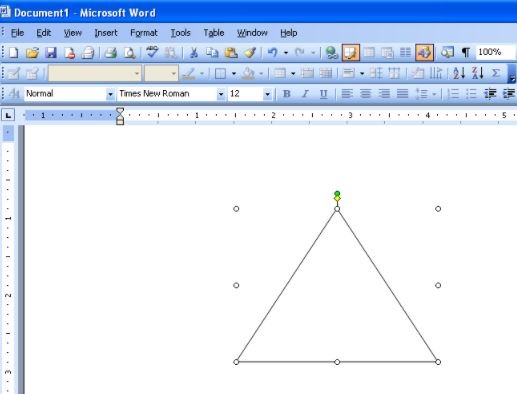The width and height of the screenshot is (517, 394).
Task: Click the AutoSum sigma icon
Action: [496, 73]
